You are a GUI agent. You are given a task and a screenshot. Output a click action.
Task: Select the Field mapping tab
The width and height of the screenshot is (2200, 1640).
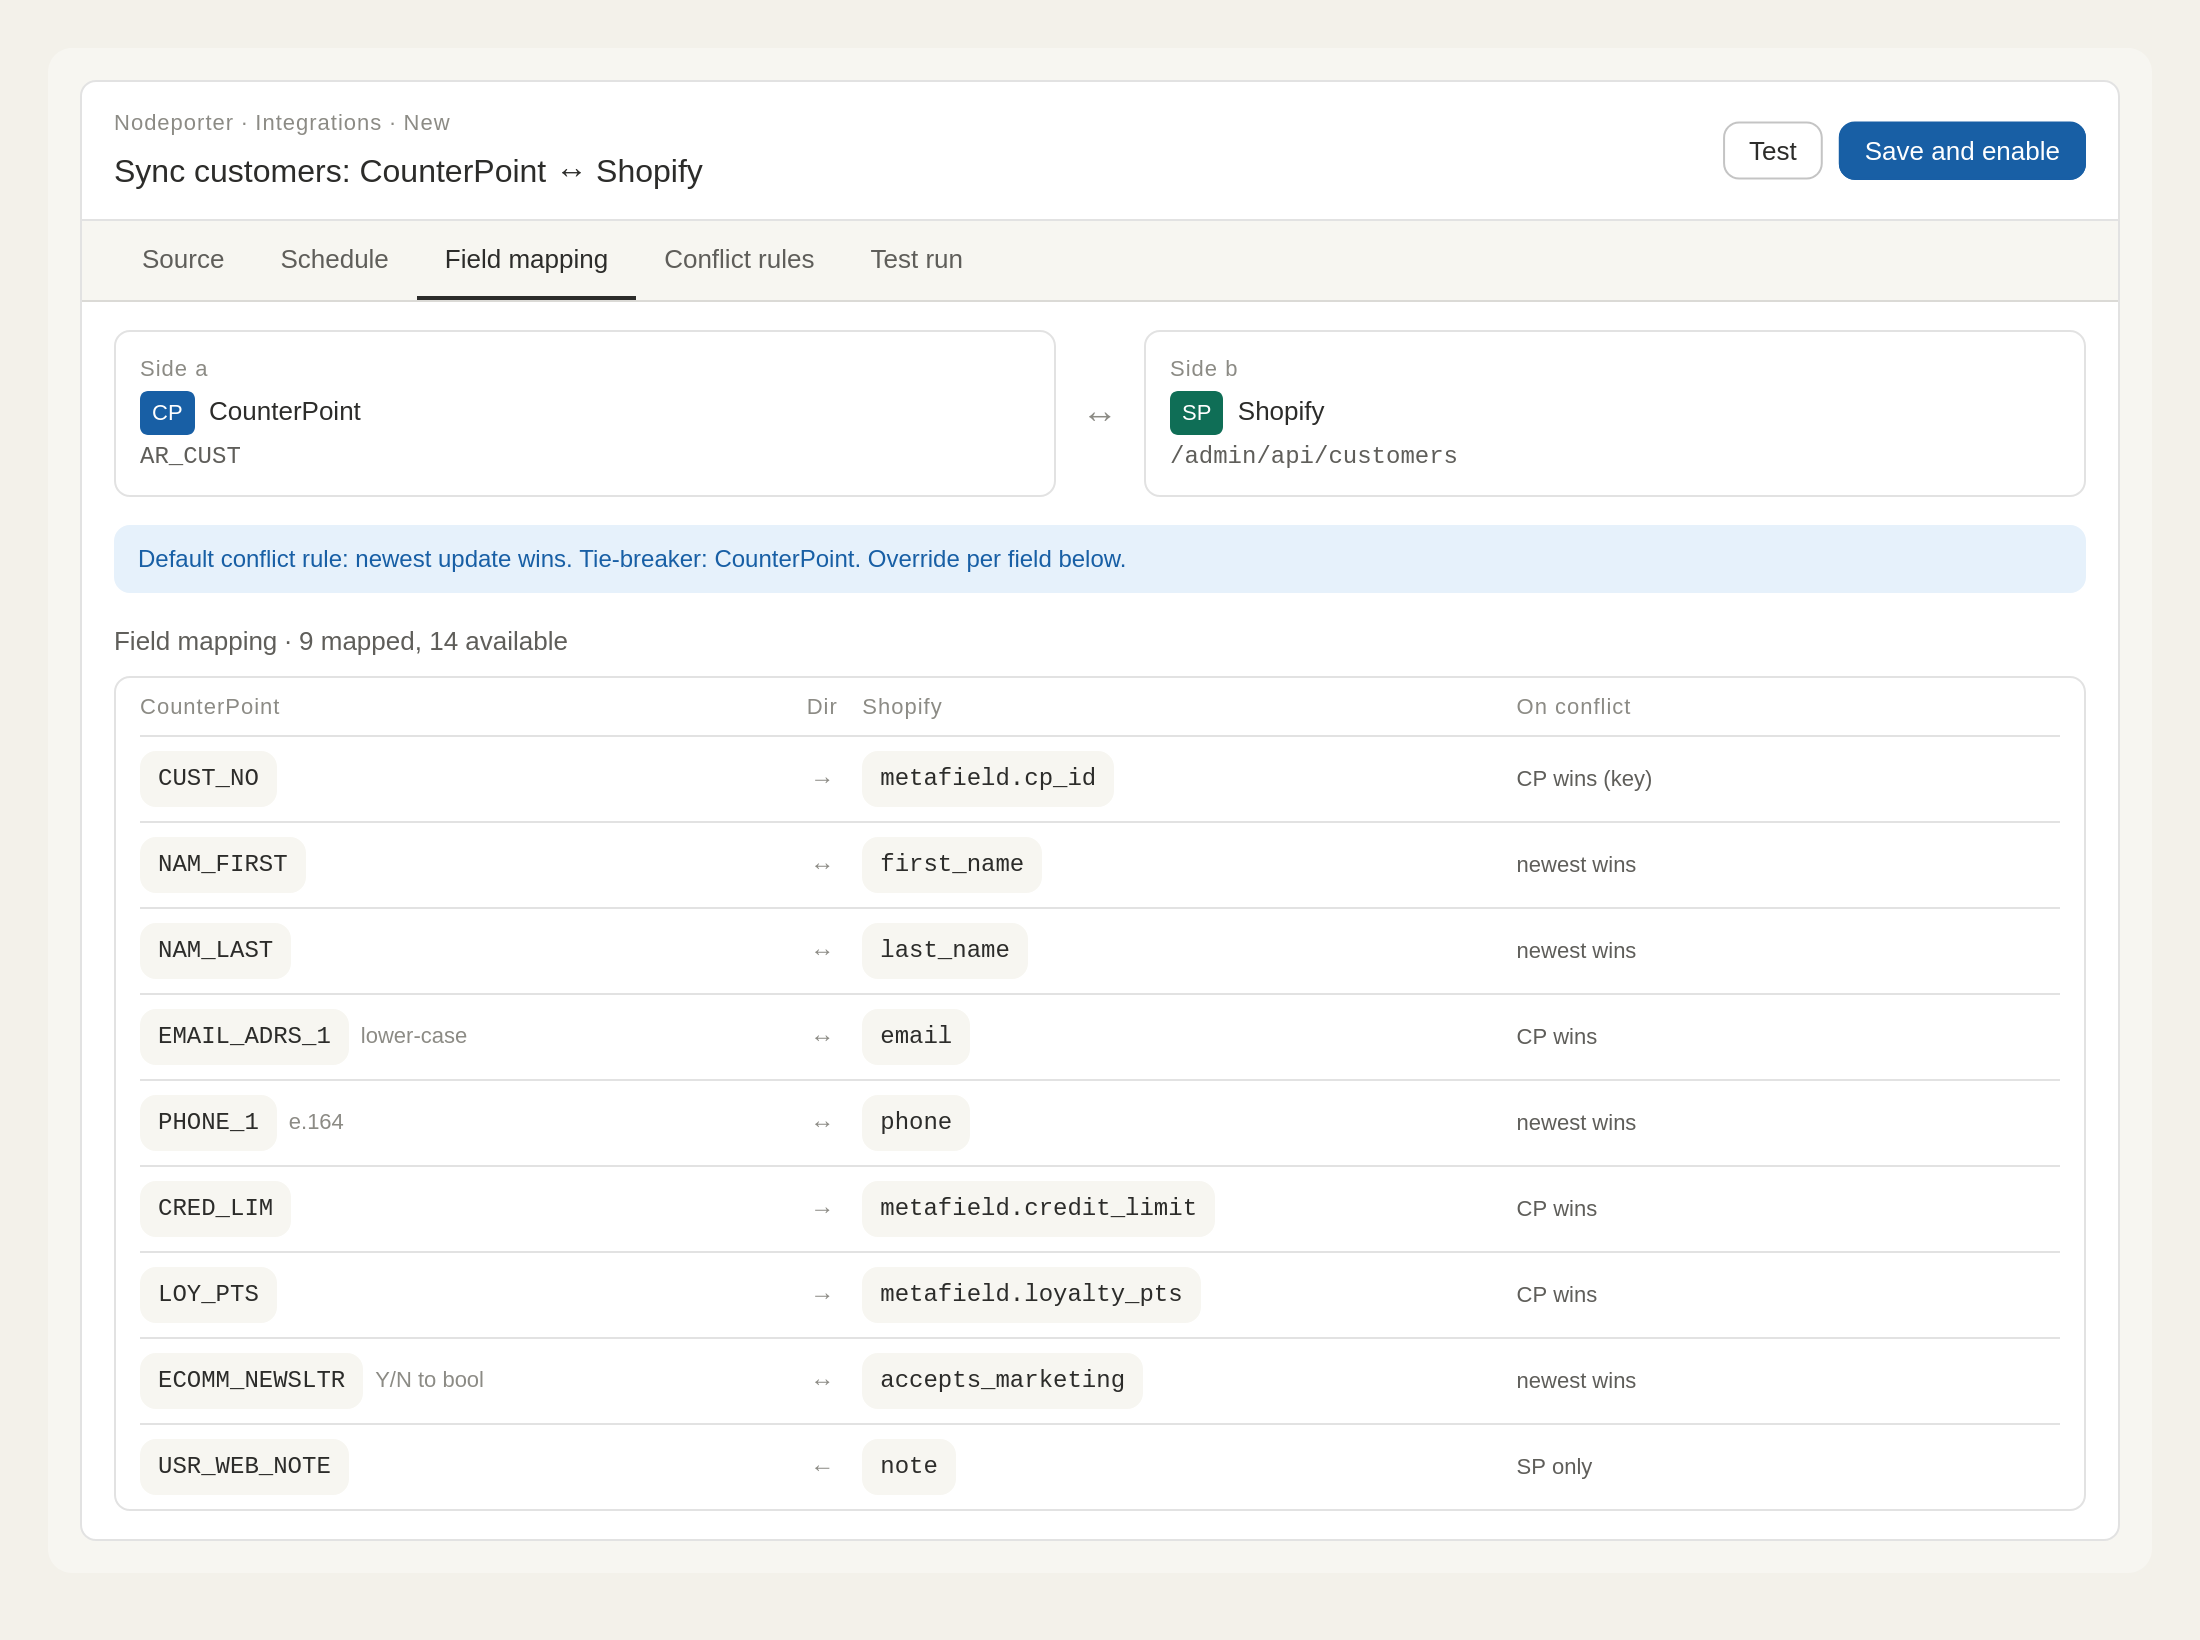pos(526,259)
